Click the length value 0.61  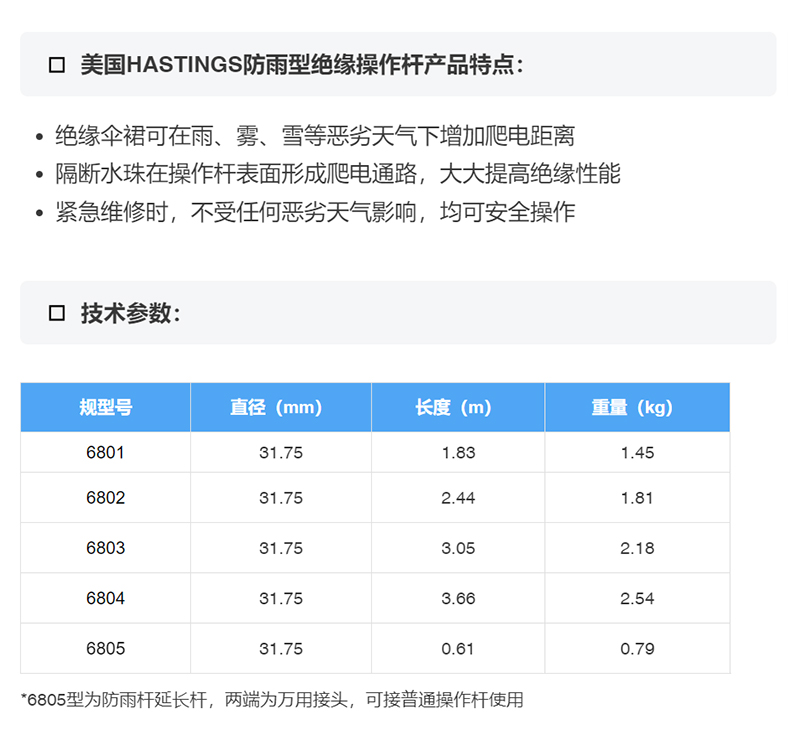(x=458, y=649)
